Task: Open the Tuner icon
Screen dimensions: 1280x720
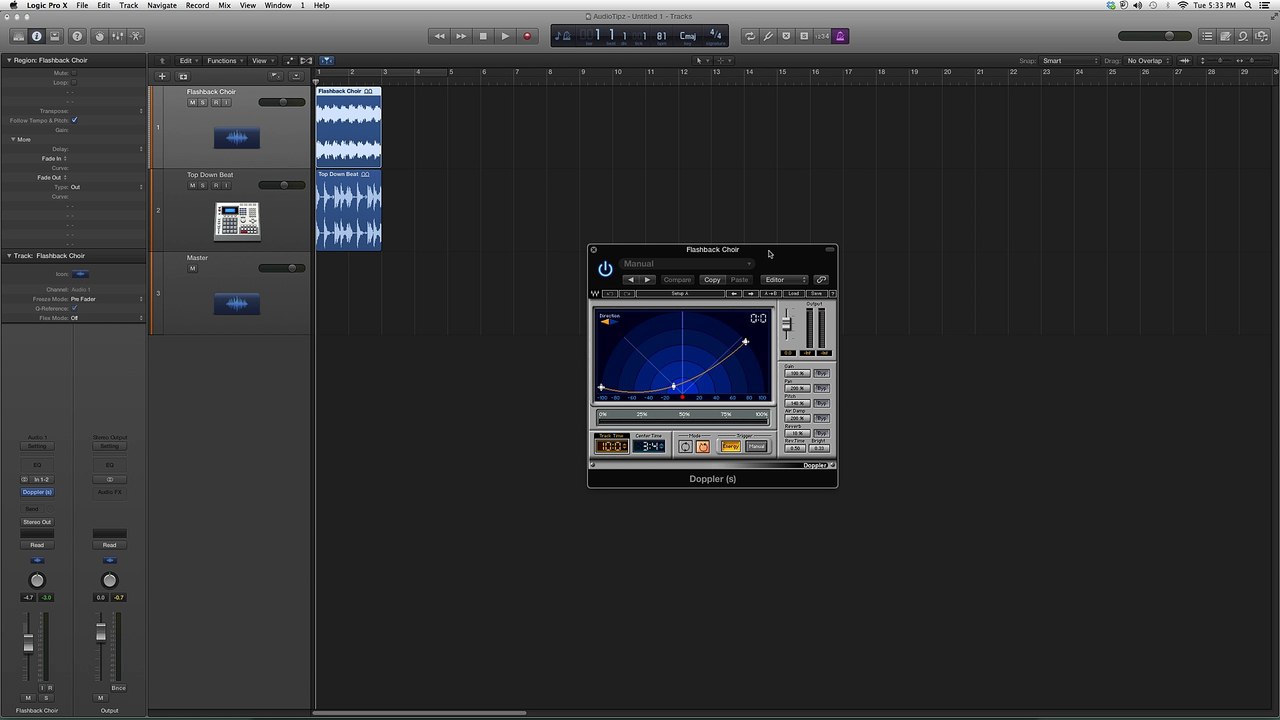Action: 768,36
